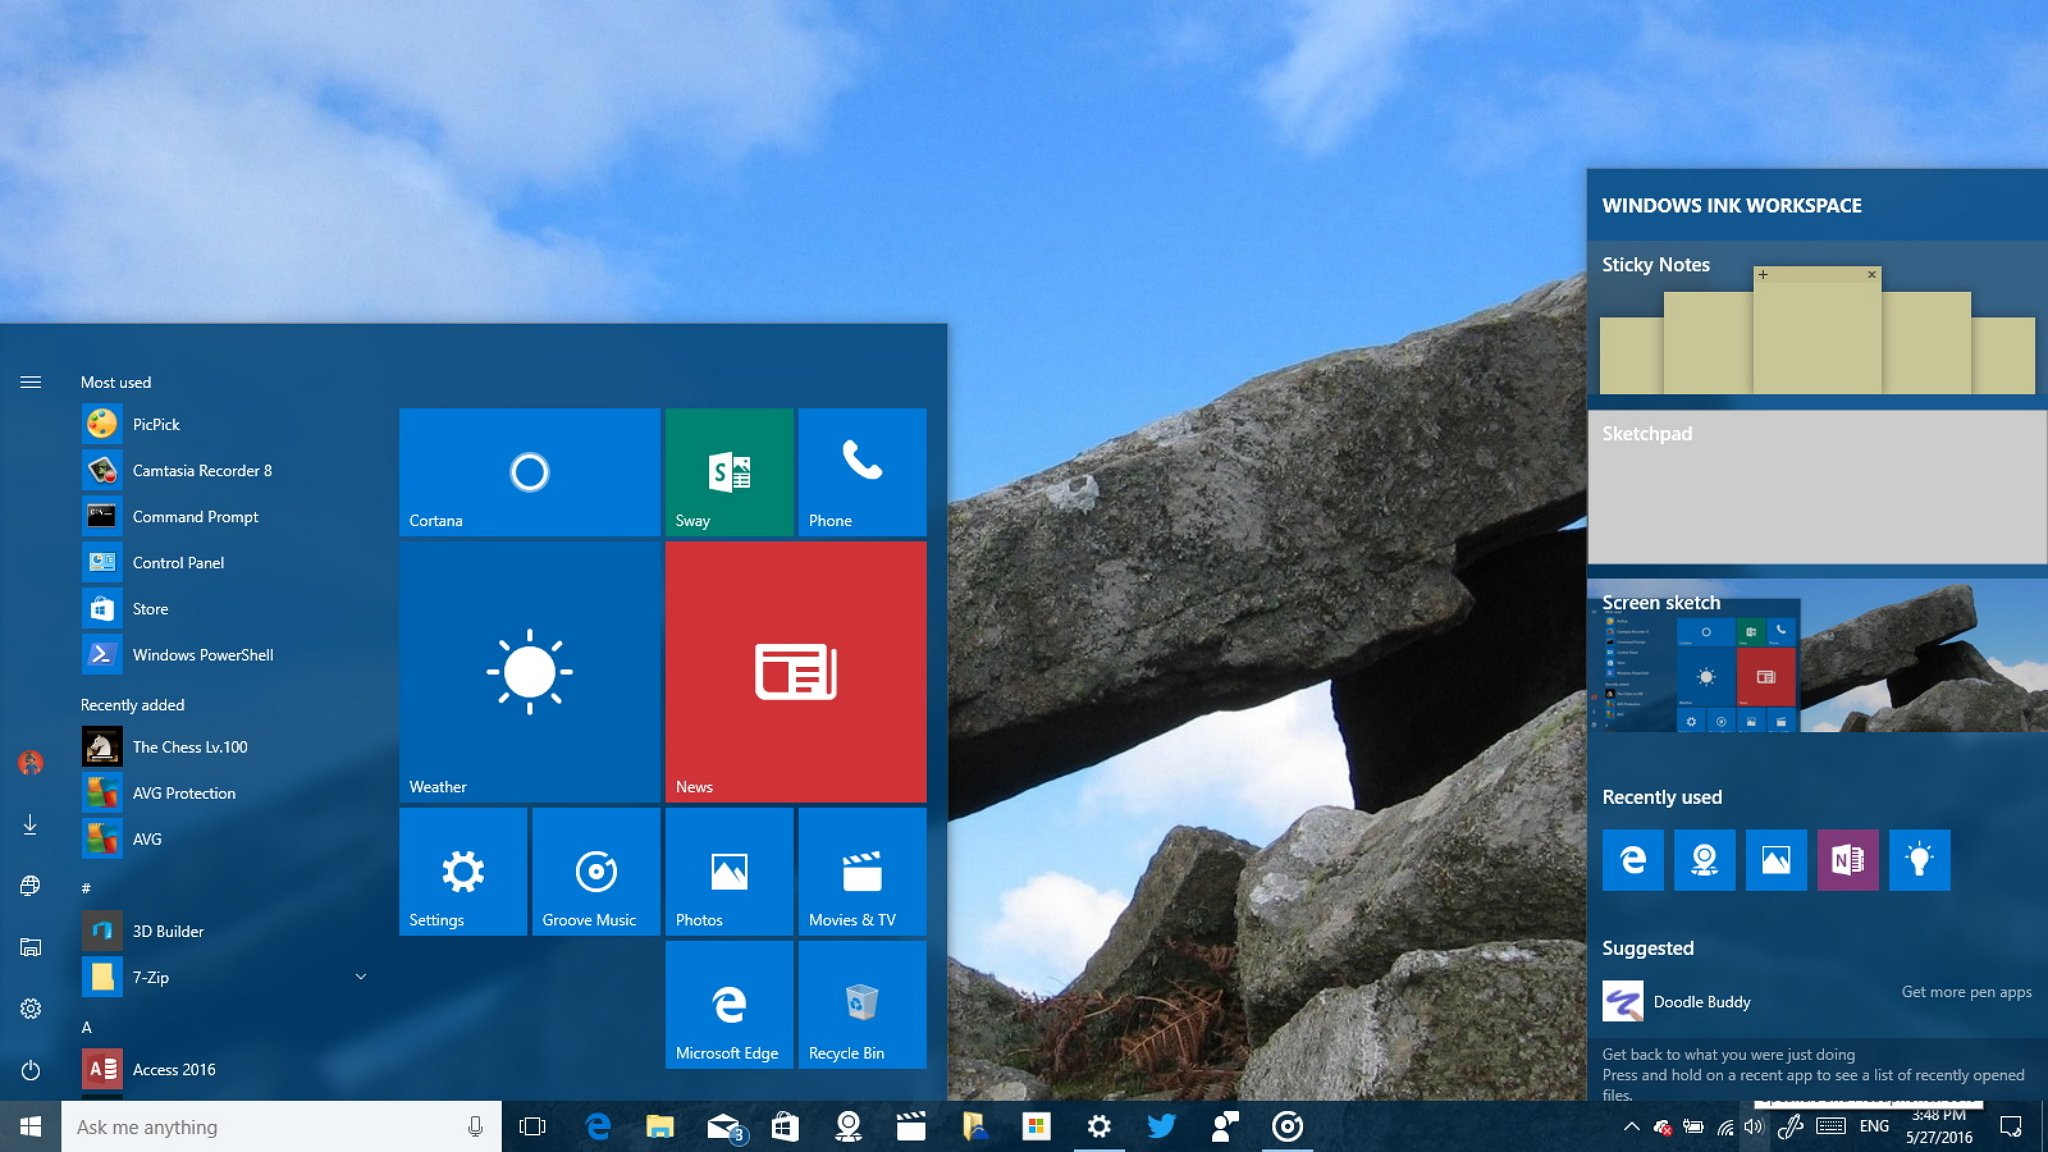The height and width of the screenshot is (1152, 2048).
Task: Open the Cortana tile
Action: click(x=529, y=471)
